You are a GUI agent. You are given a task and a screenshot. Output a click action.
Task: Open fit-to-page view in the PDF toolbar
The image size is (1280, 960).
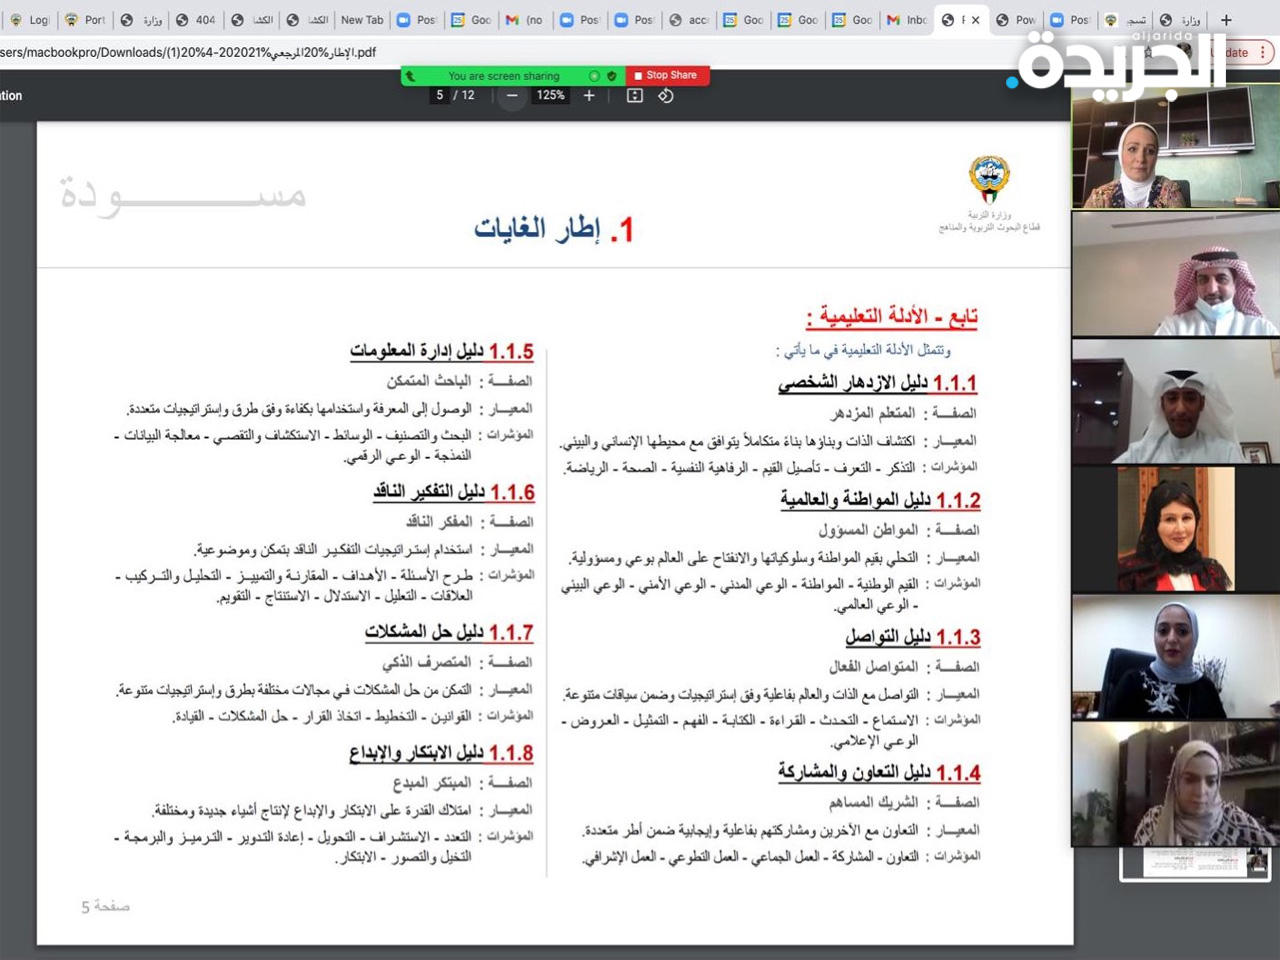(x=633, y=95)
